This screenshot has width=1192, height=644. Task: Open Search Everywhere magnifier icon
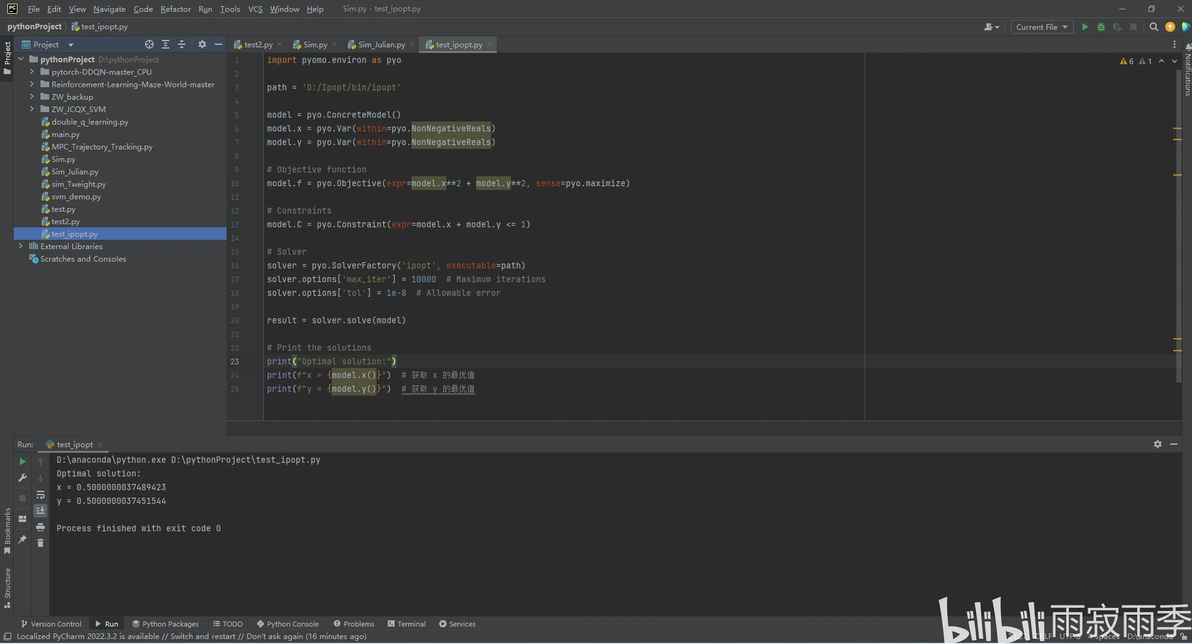pyautogui.click(x=1154, y=27)
